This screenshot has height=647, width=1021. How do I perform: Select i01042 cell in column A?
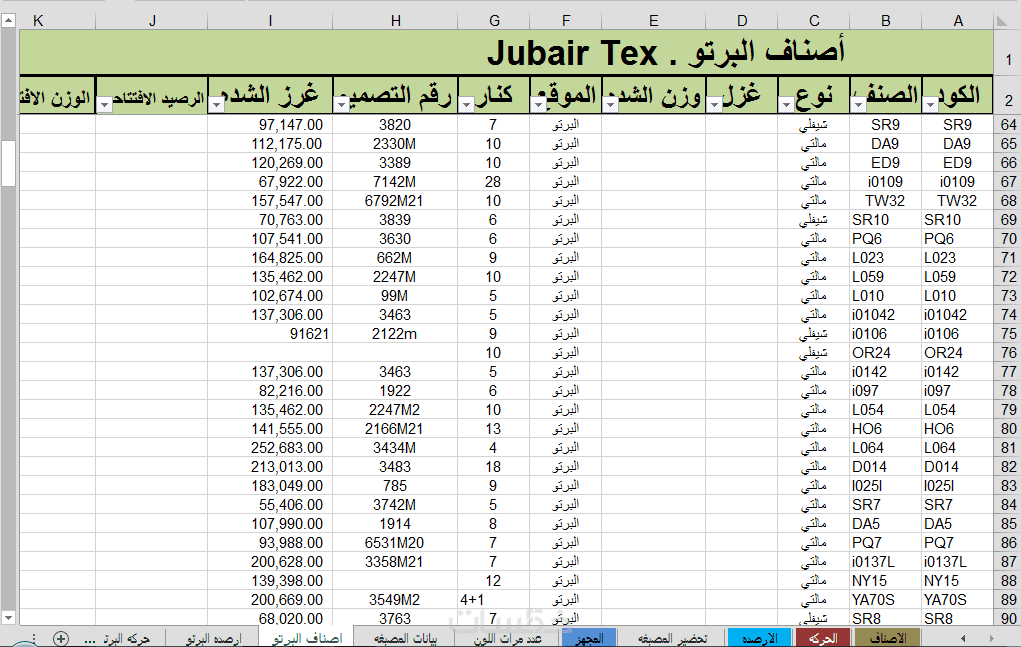(957, 315)
